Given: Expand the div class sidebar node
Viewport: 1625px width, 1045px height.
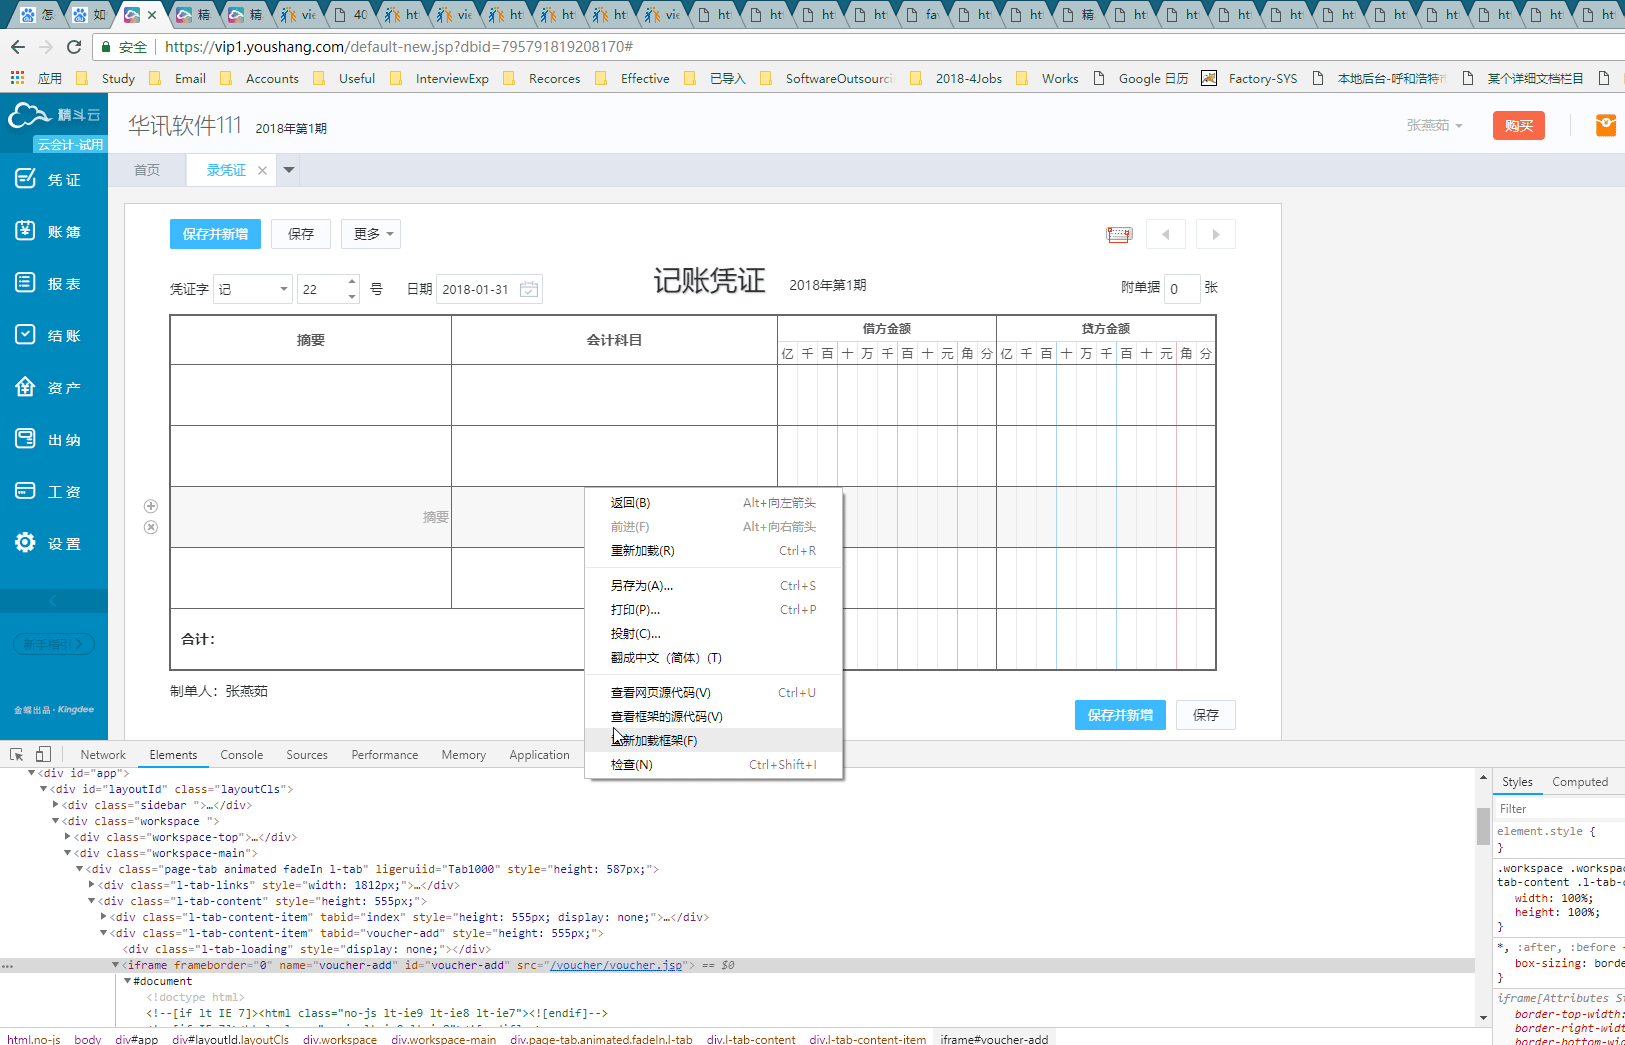Looking at the screenshot, I should coord(56,805).
